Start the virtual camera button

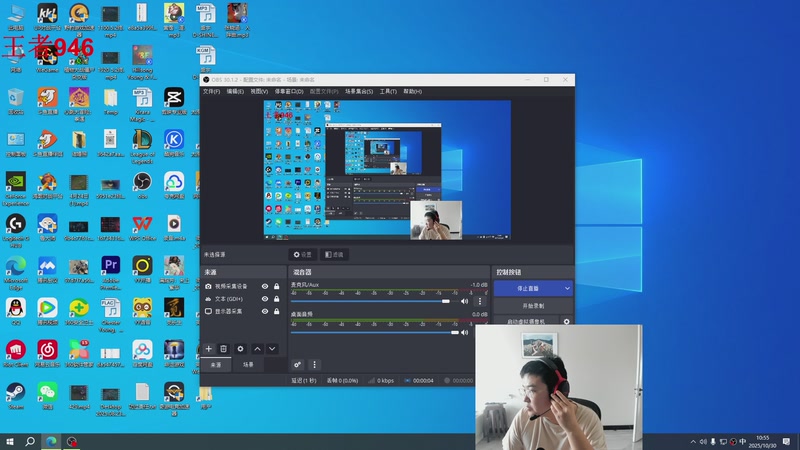526,321
